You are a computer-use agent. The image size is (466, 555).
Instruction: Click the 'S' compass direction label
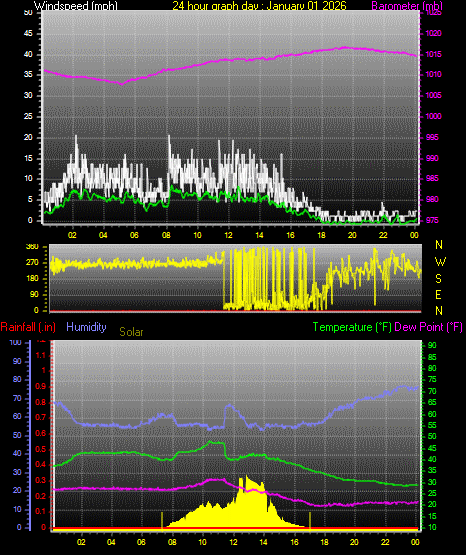[x=438, y=279]
